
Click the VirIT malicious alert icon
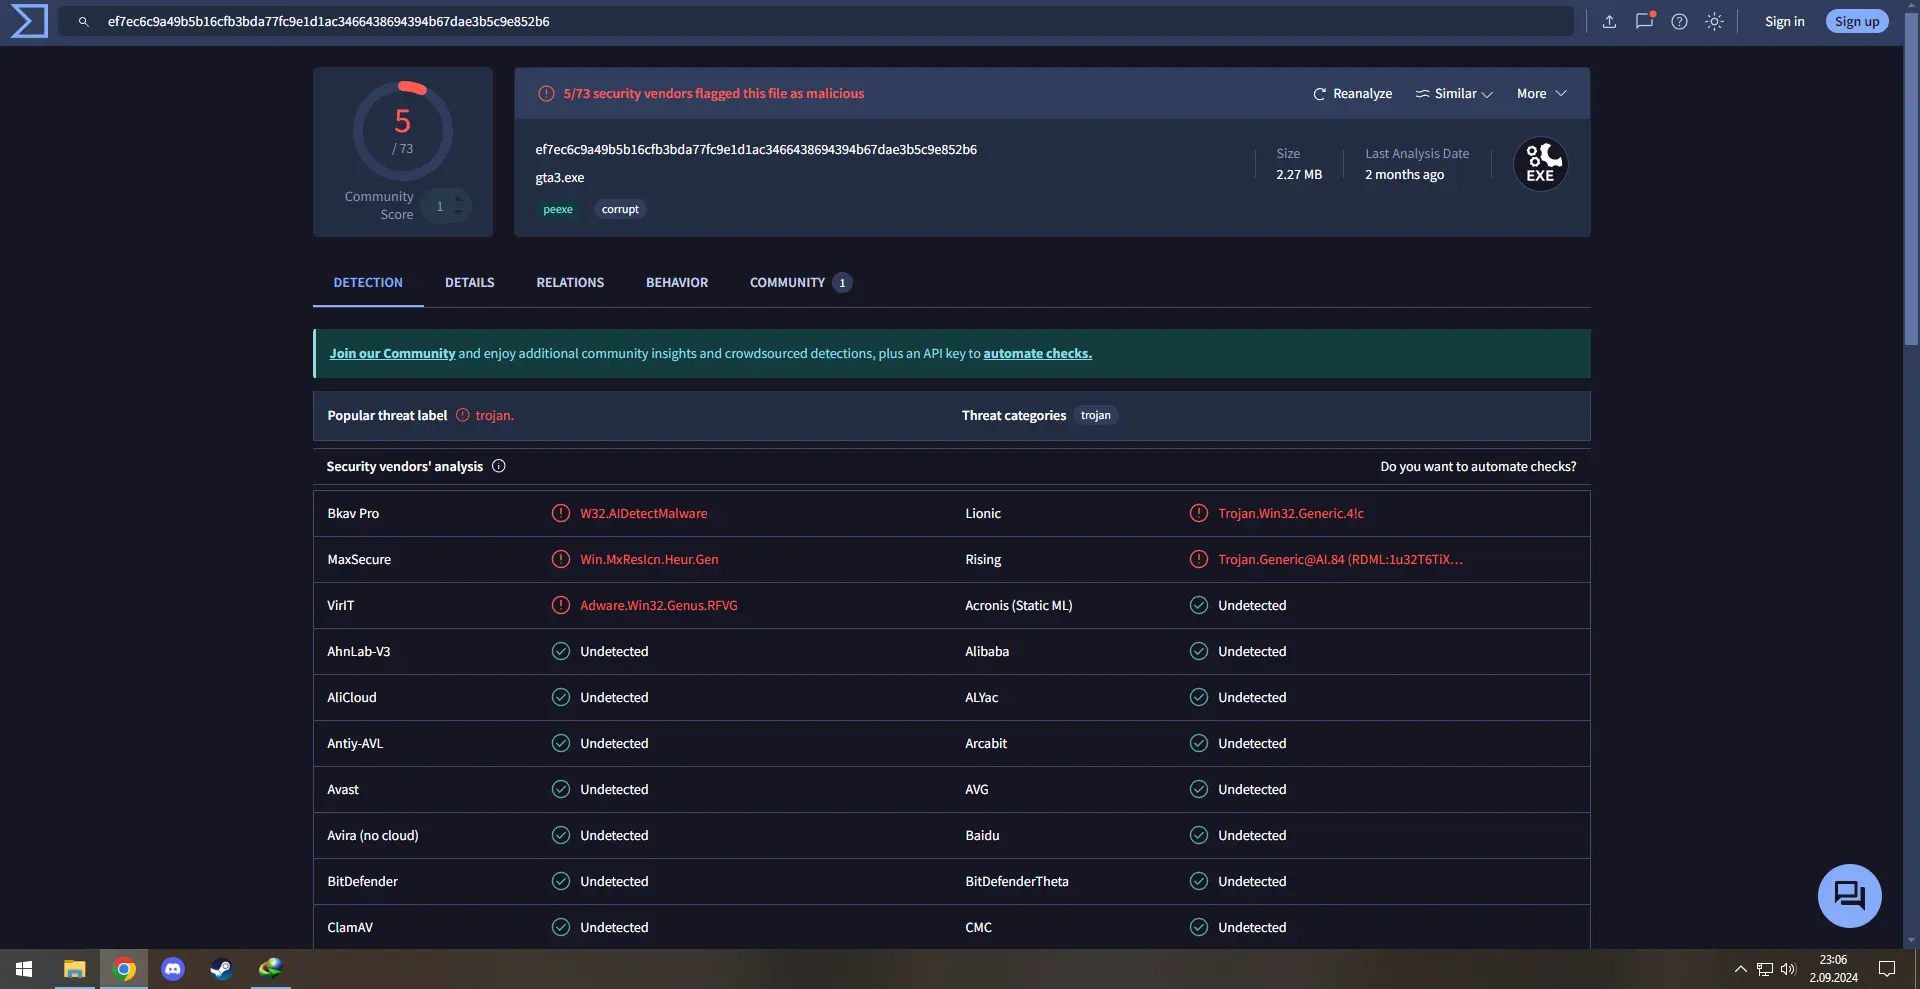(561, 605)
